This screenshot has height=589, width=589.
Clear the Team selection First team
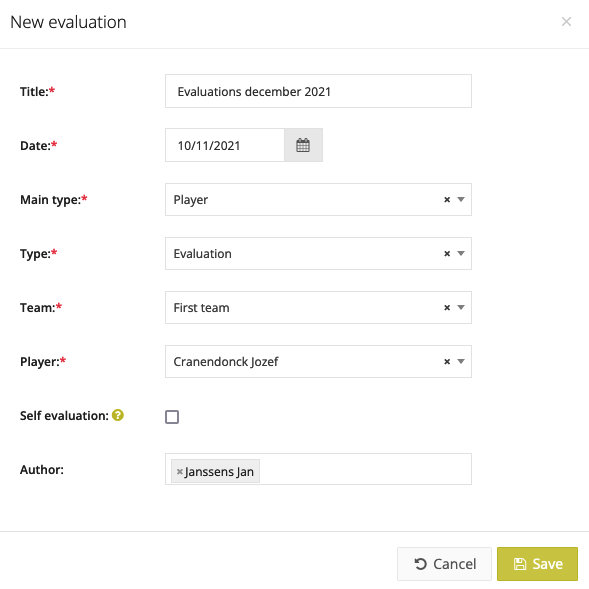click(447, 308)
